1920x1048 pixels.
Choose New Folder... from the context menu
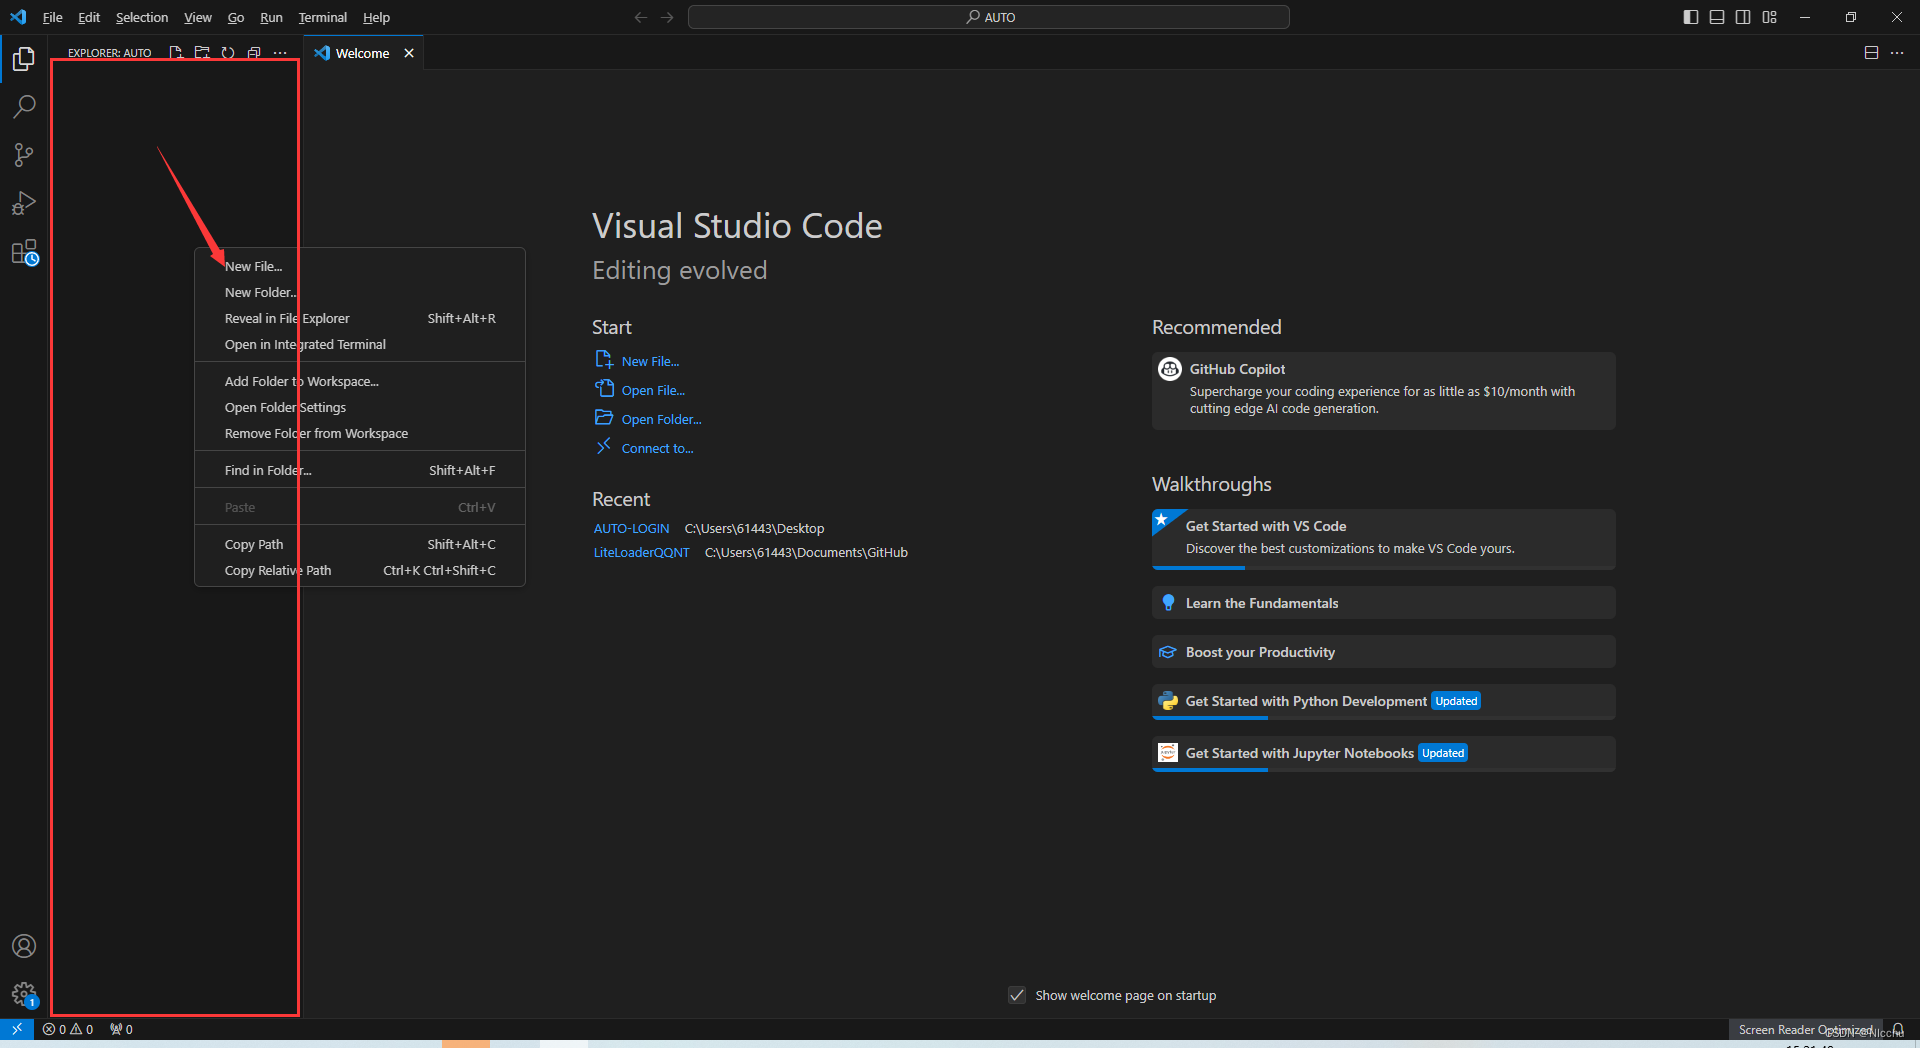360,292
